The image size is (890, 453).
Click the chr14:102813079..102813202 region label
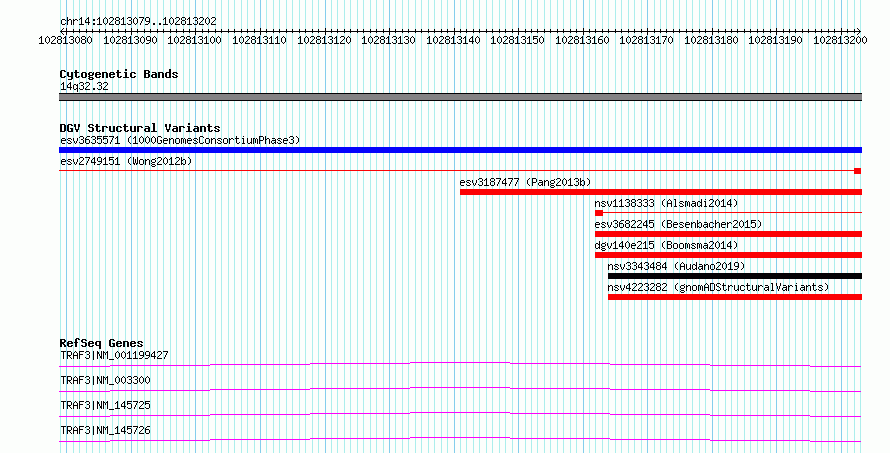(x=138, y=21)
